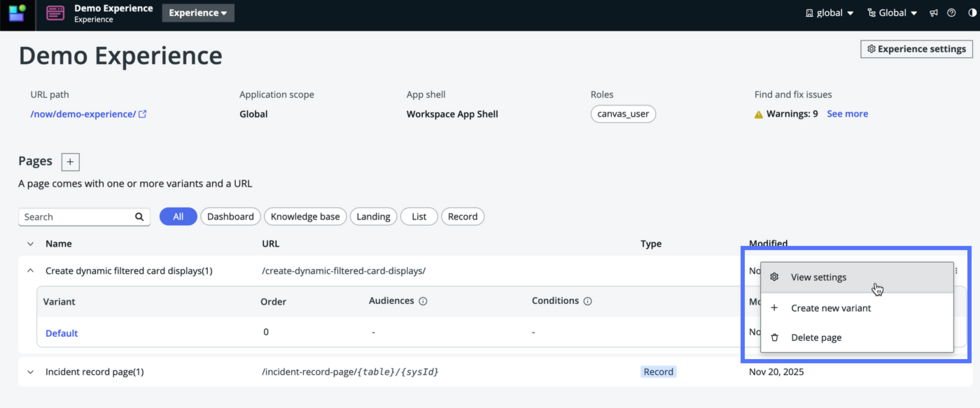This screenshot has width=980, height=408.
Task: Click the warnings triangle icon
Action: (x=759, y=114)
